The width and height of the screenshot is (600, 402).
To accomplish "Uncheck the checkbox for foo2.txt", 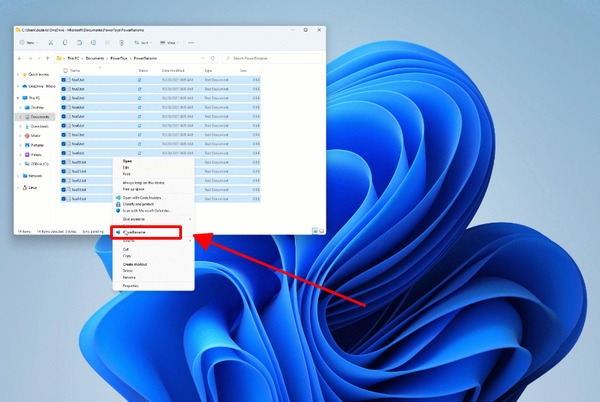I will click(x=64, y=89).
